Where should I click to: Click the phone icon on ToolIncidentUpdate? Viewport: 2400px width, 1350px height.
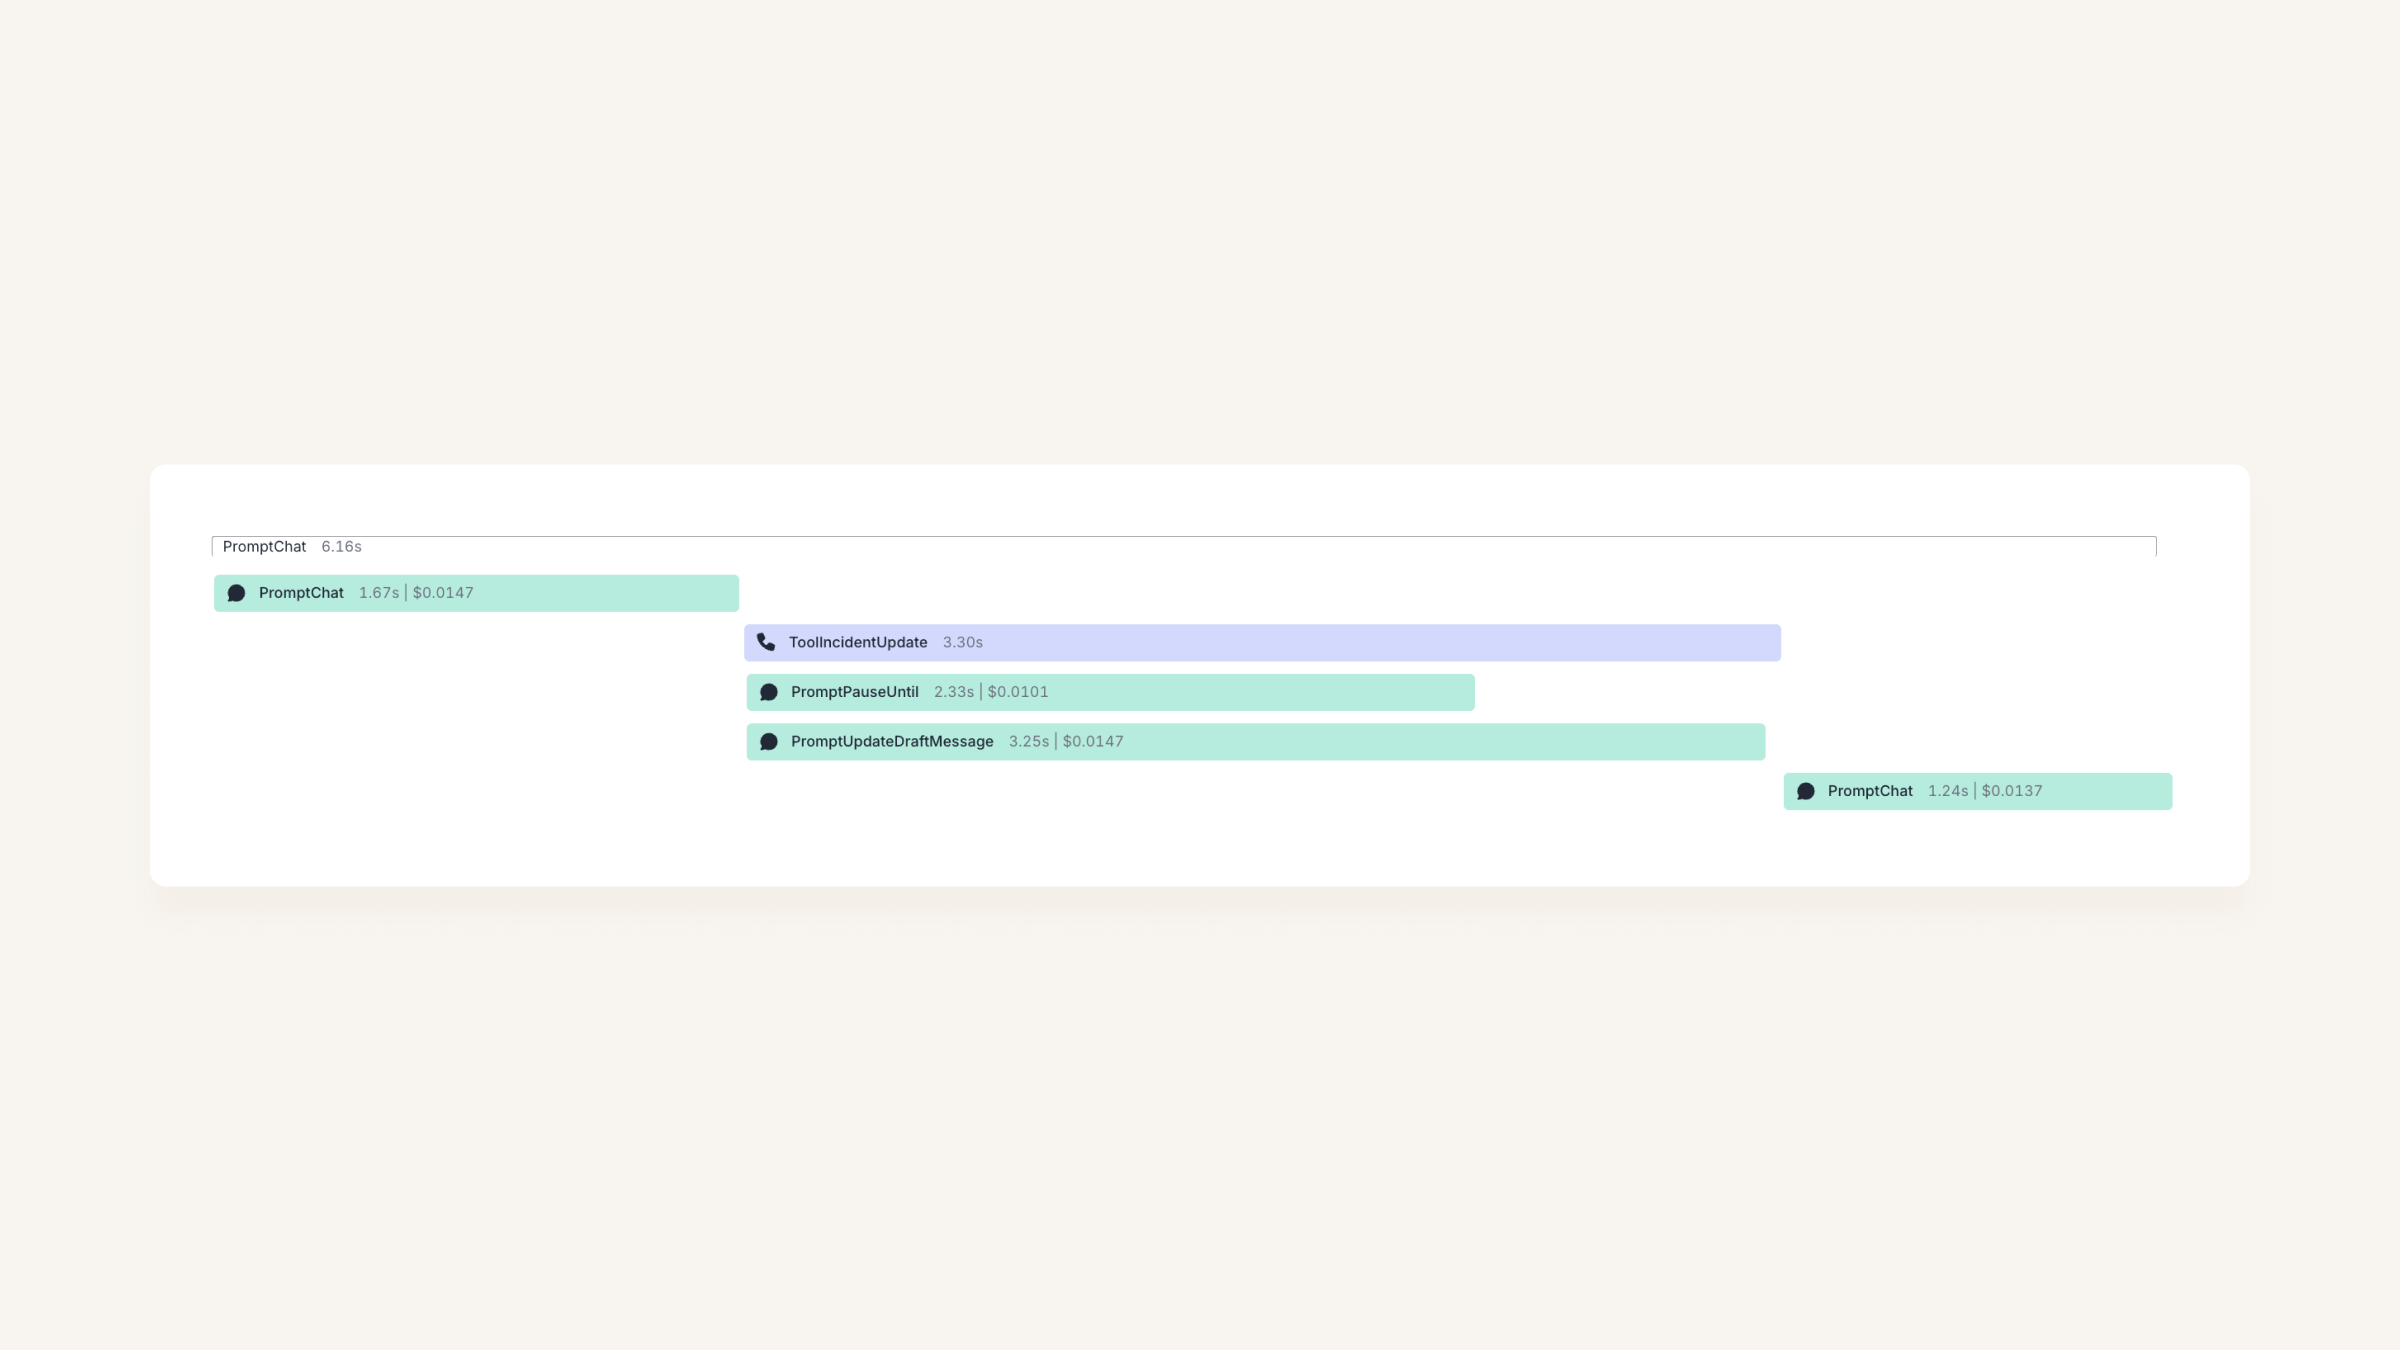(766, 642)
